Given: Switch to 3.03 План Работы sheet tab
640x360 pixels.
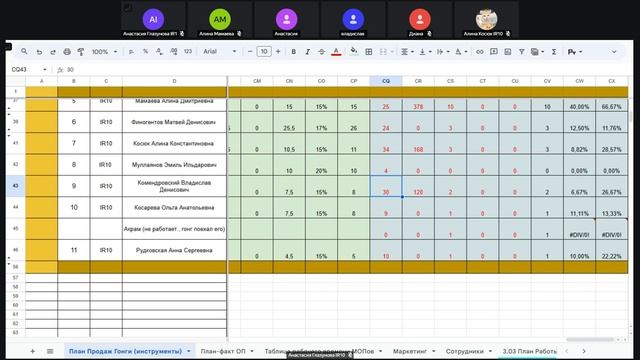Looking at the screenshot, I should (x=529, y=351).
